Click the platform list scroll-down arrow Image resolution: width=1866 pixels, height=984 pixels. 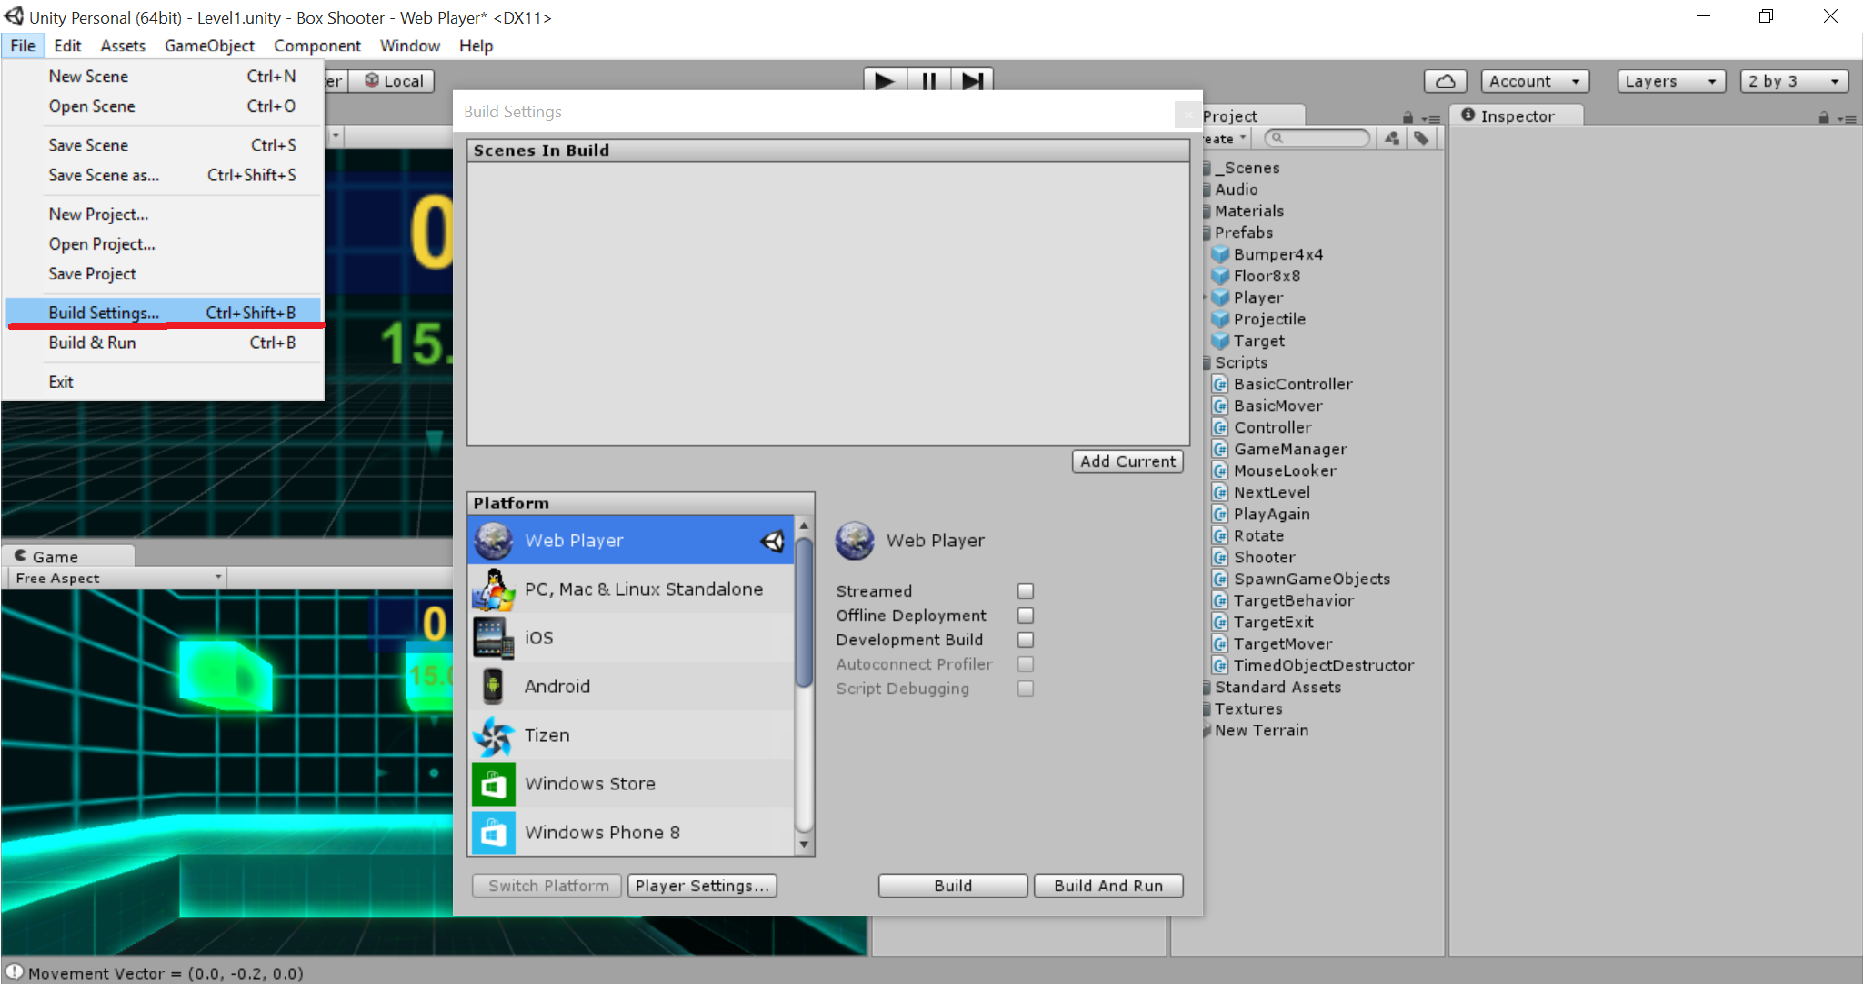pyautogui.click(x=804, y=845)
